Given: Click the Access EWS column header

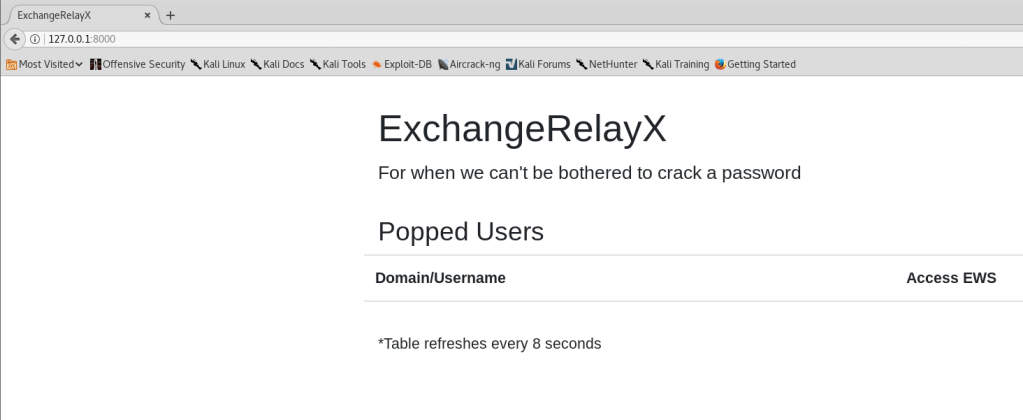Looking at the screenshot, I should [950, 278].
